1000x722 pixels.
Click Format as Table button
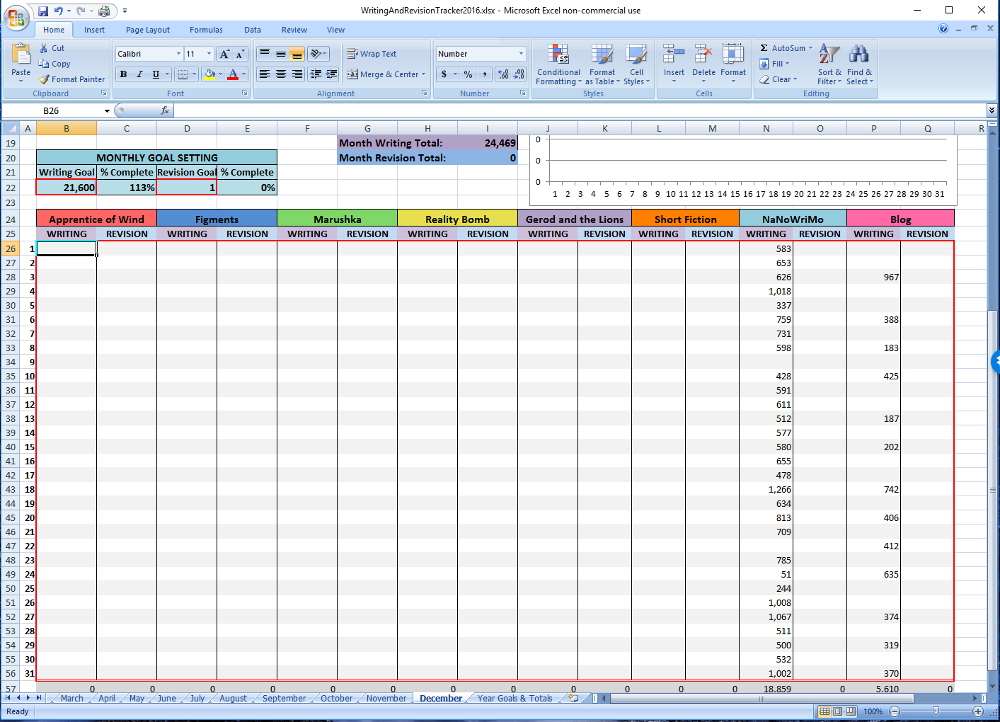(602, 64)
